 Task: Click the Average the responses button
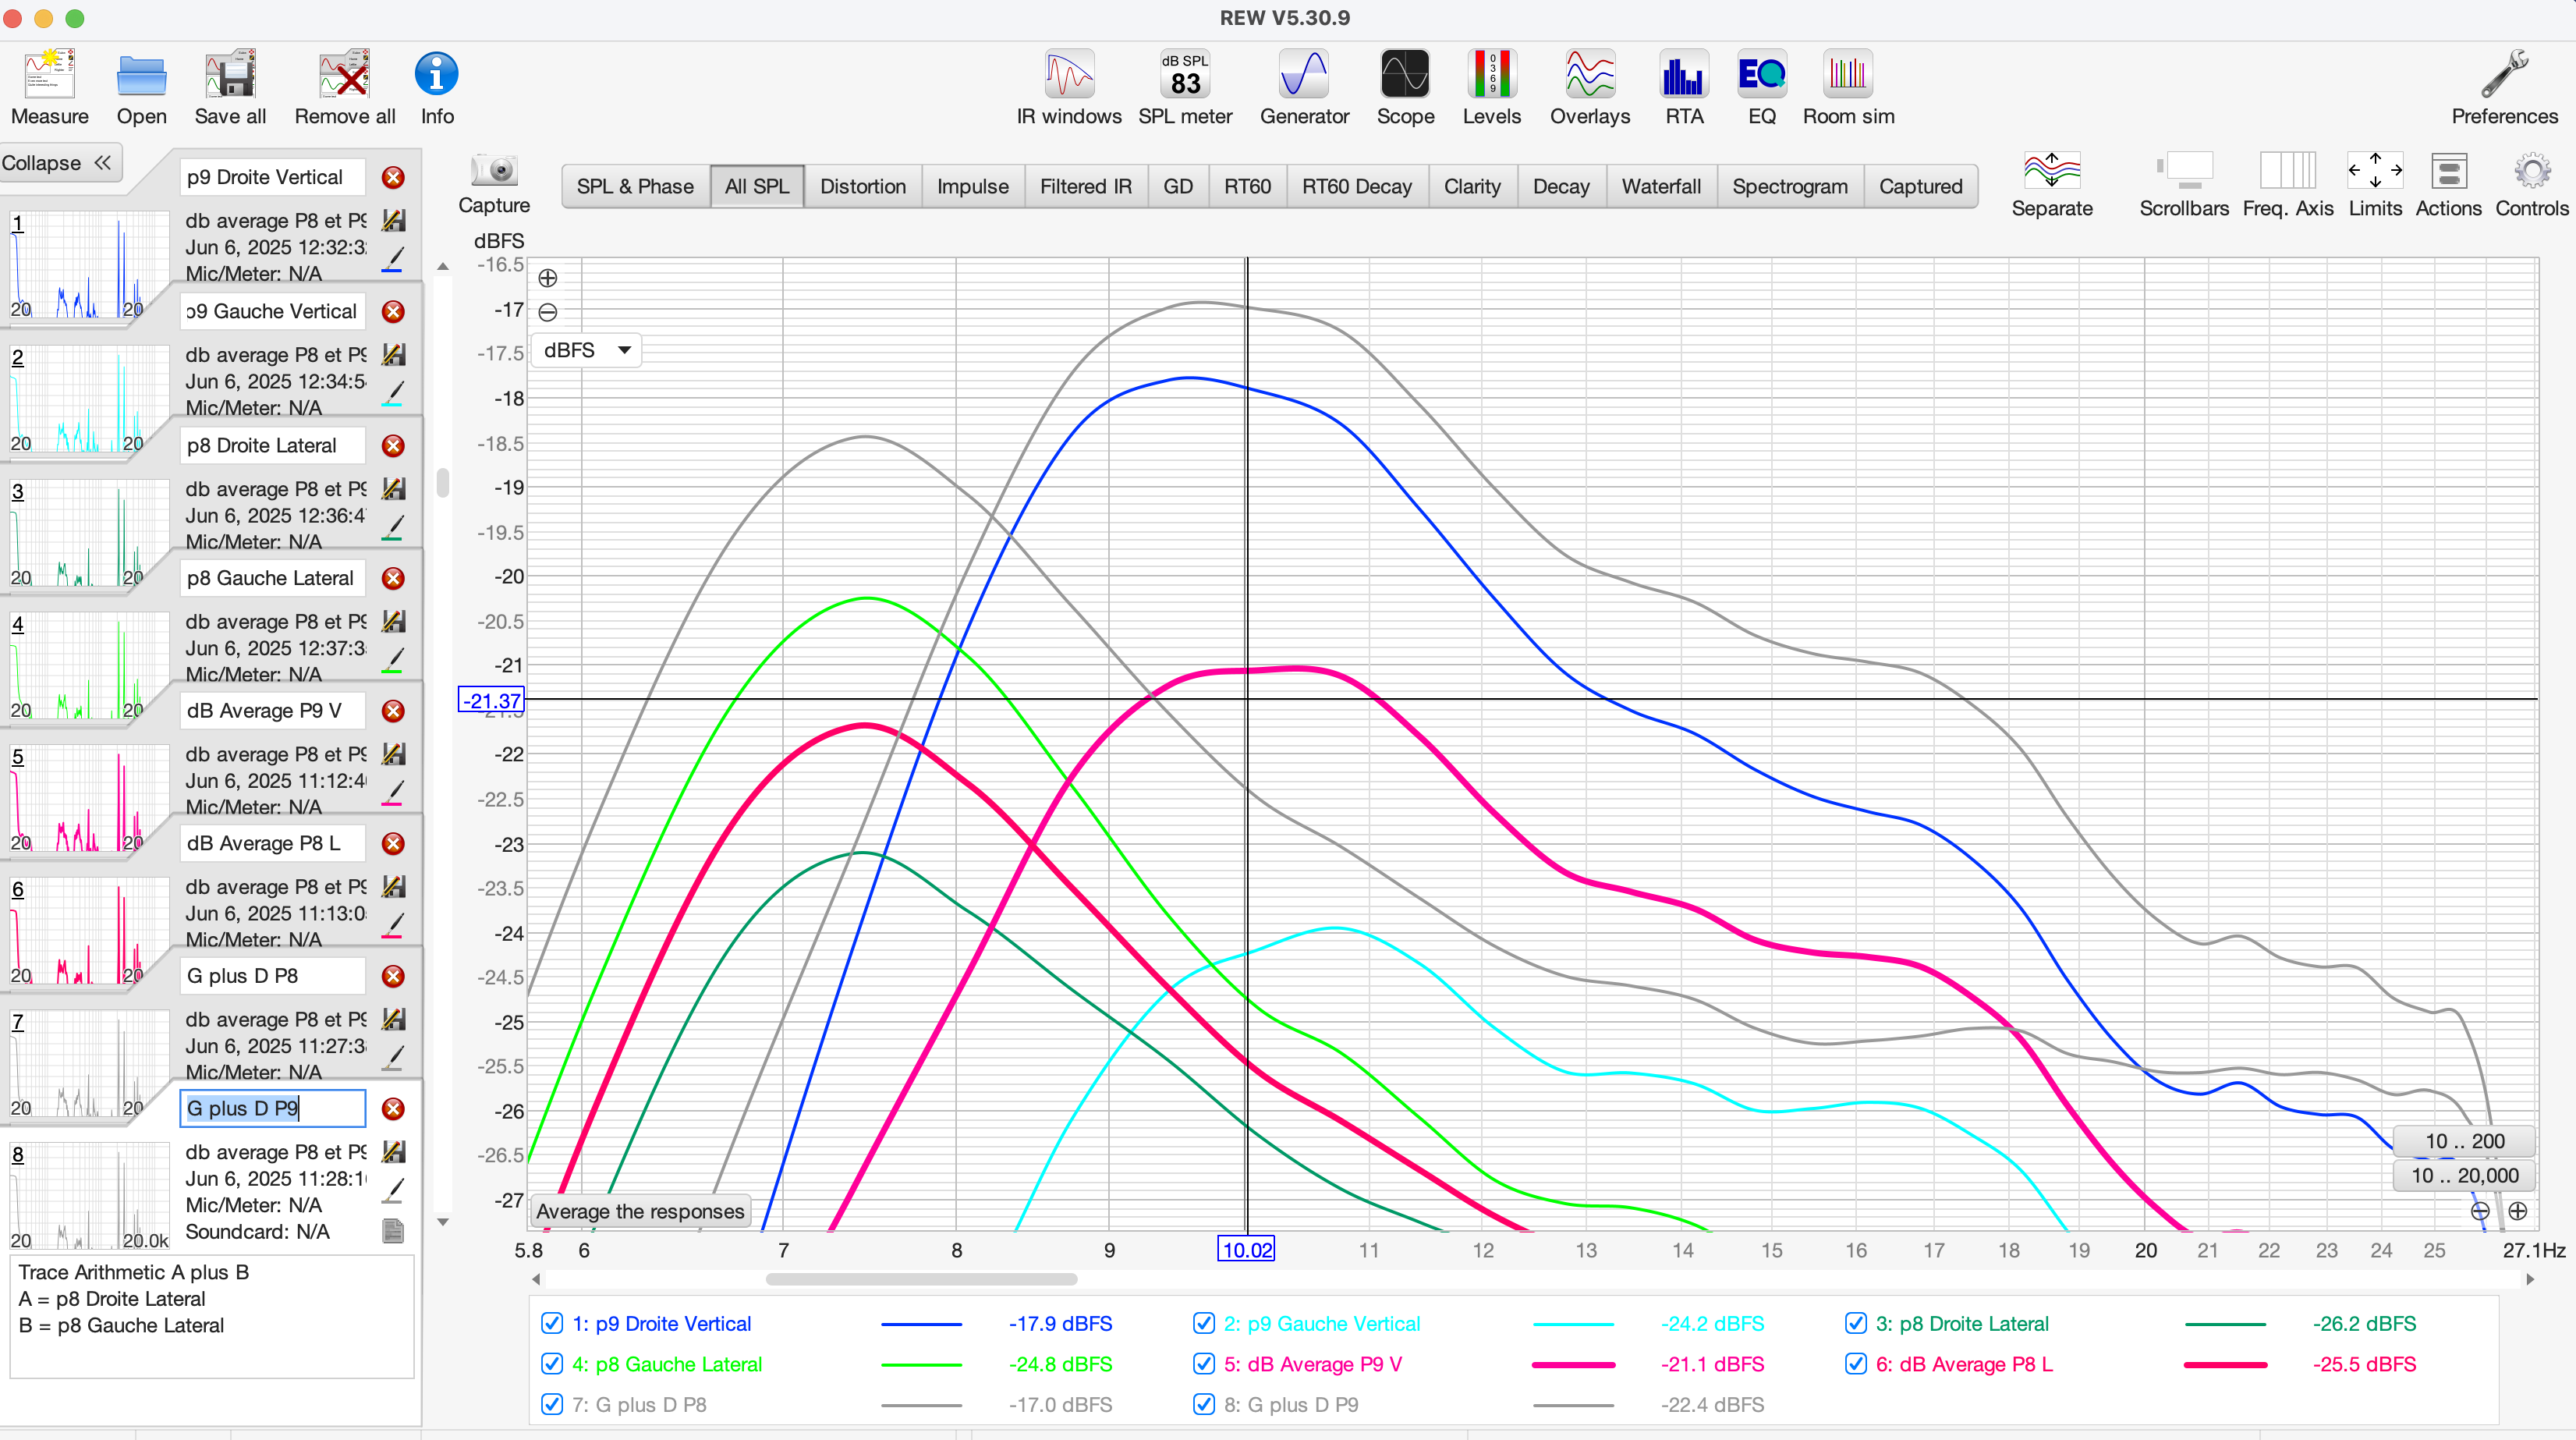640,1211
